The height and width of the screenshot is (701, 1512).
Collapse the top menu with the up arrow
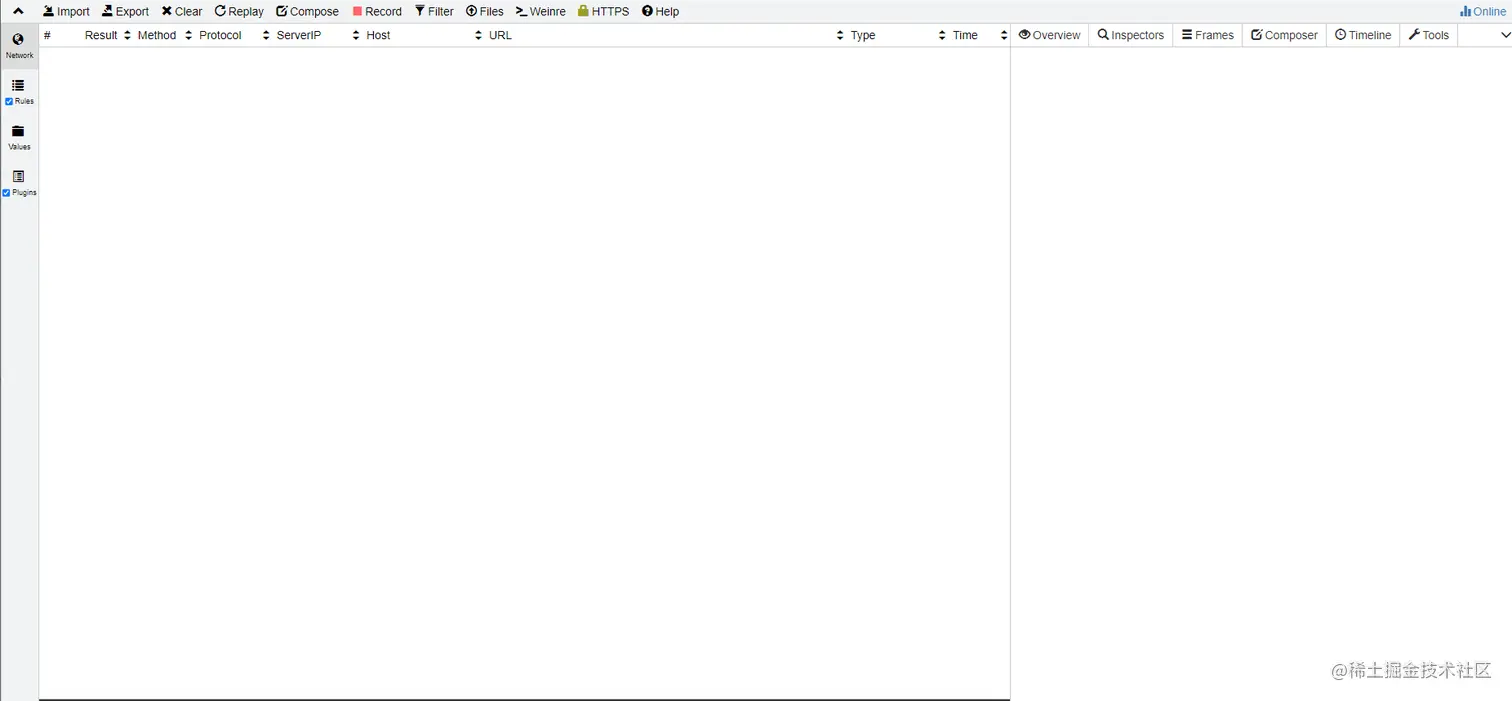pos(18,12)
